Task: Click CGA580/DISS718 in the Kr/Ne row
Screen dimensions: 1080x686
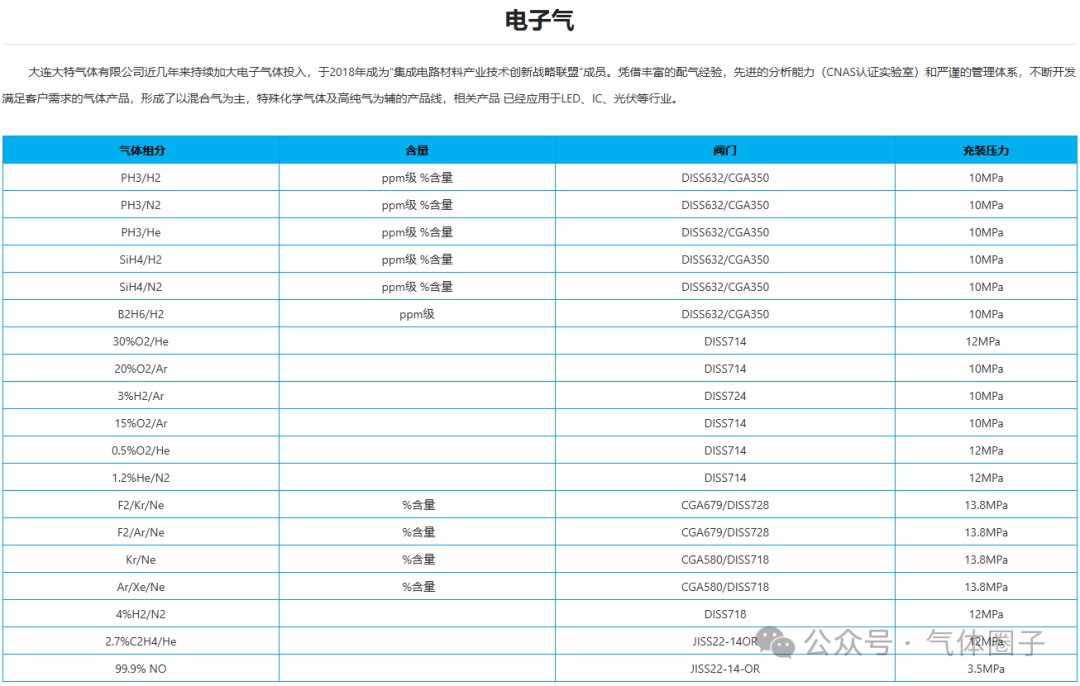Action: 725,559
